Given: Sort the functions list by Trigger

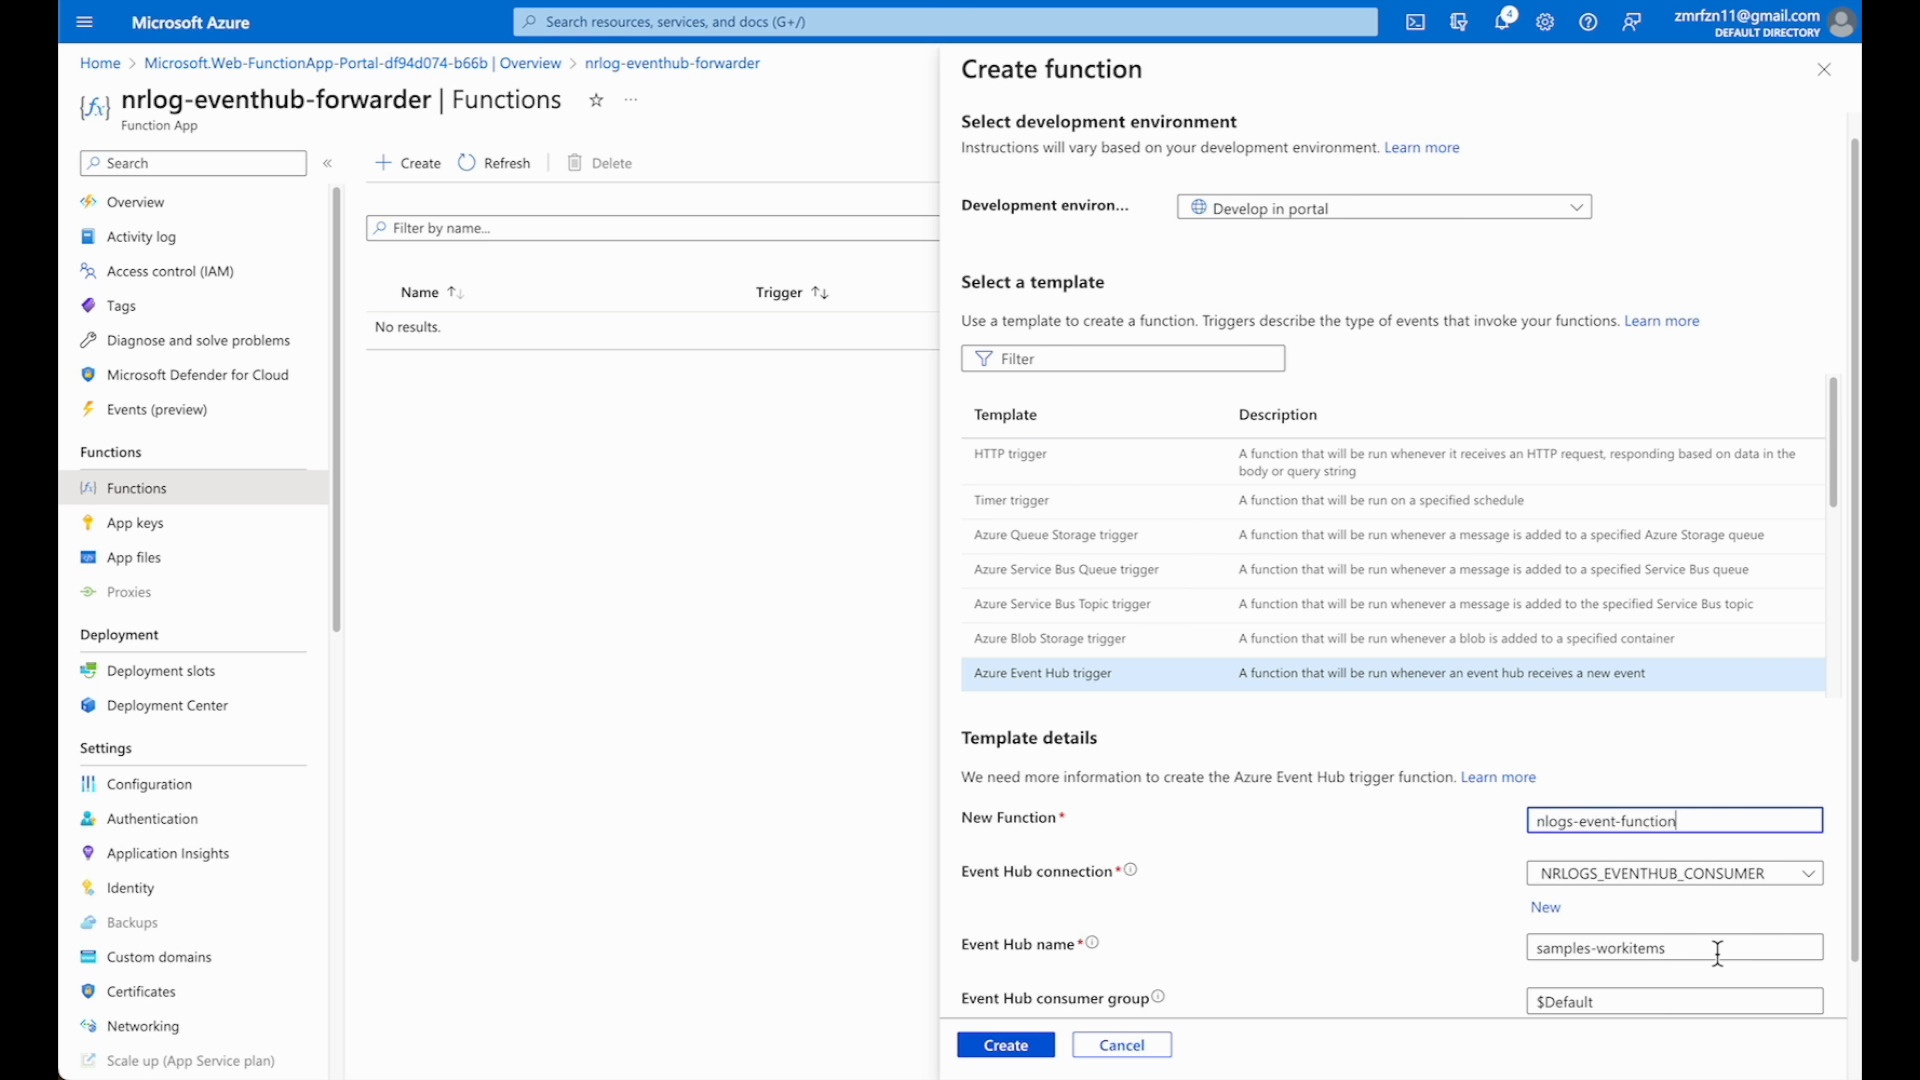Looking at the screenshot, I should pyautogui.click(x=792, y=292).
